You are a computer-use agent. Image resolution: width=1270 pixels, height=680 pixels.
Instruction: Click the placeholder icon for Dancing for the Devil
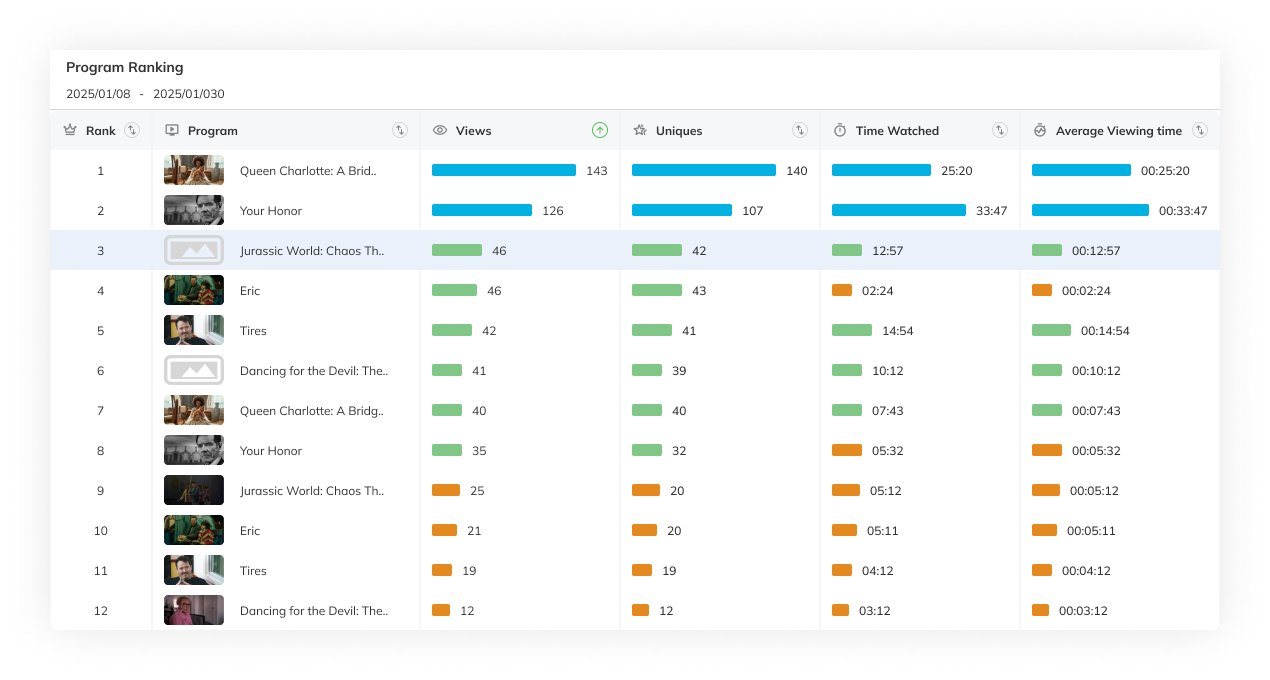[193, 370]
